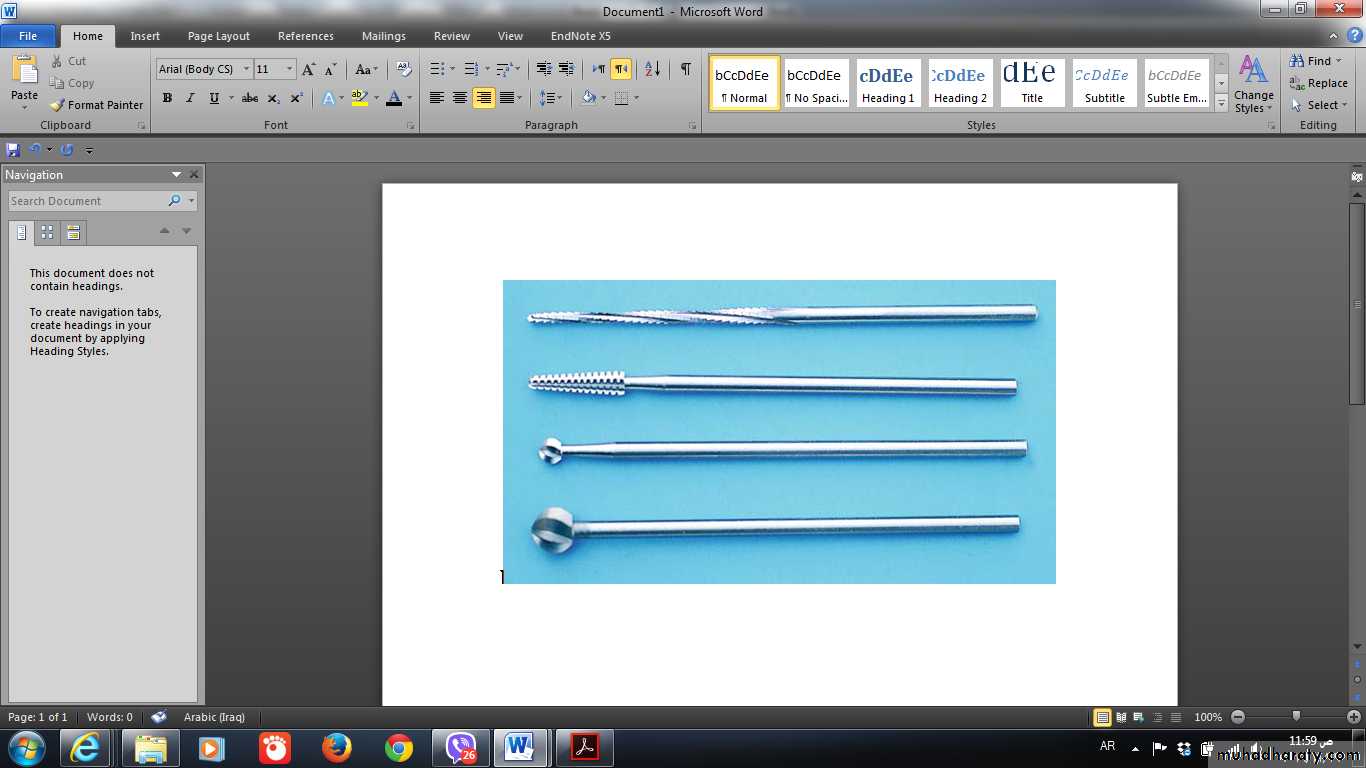Switch to the Insert tab
The image size is (1366, 768).
(x=145, y=36)
